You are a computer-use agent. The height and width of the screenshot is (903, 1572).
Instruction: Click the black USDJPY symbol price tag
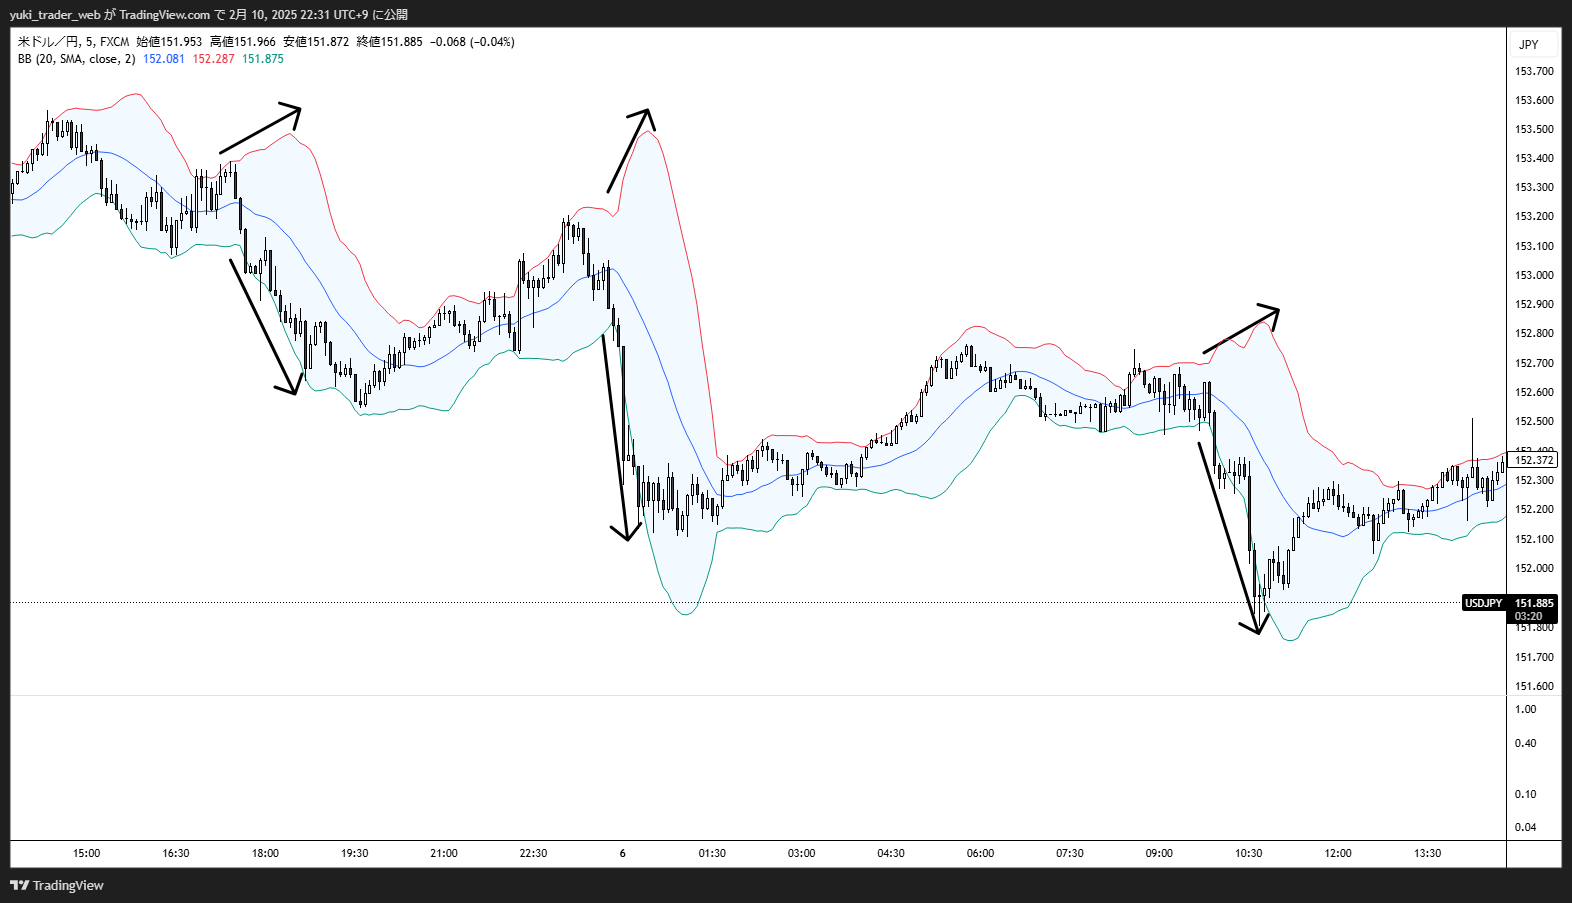click(1484, 603)
